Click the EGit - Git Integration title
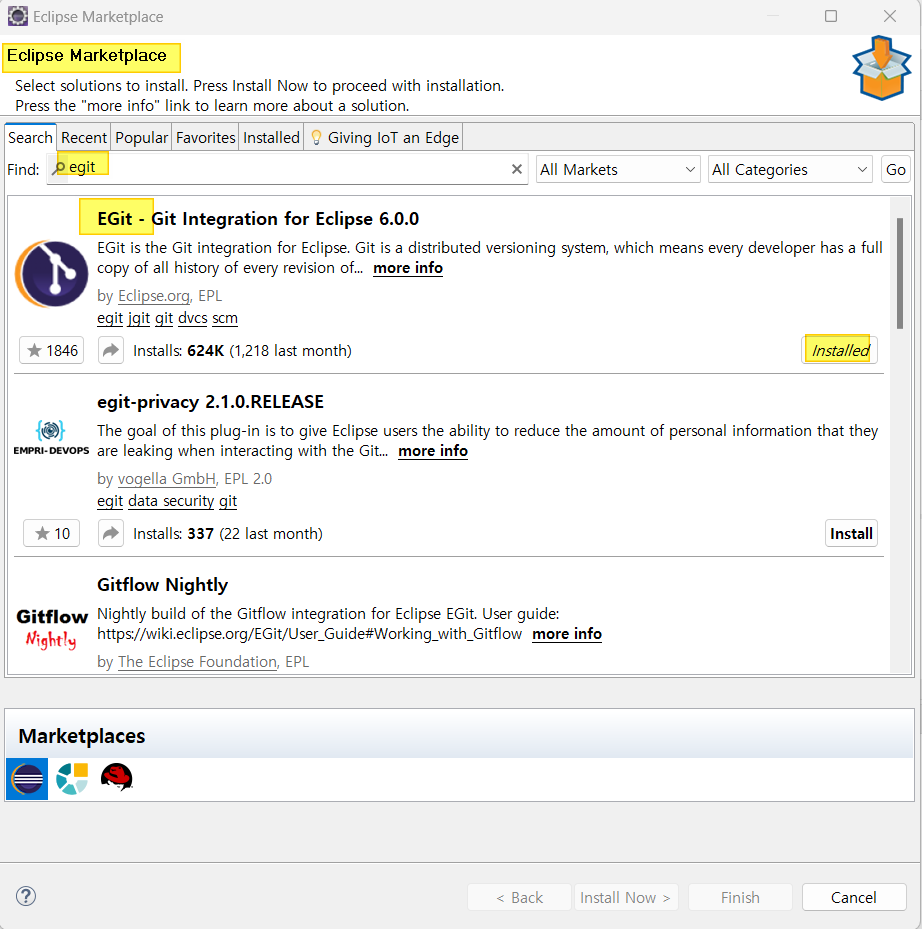Screen dimensions: 922x929 click(258, 219)
